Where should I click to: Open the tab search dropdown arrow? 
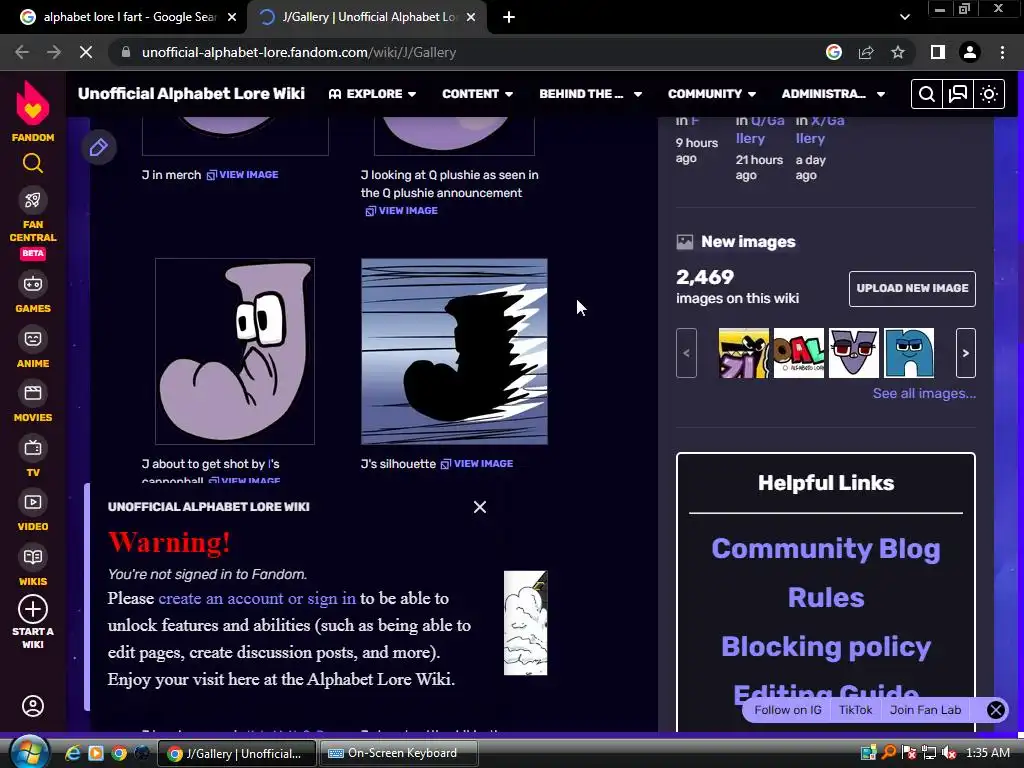tap(904, 18)
